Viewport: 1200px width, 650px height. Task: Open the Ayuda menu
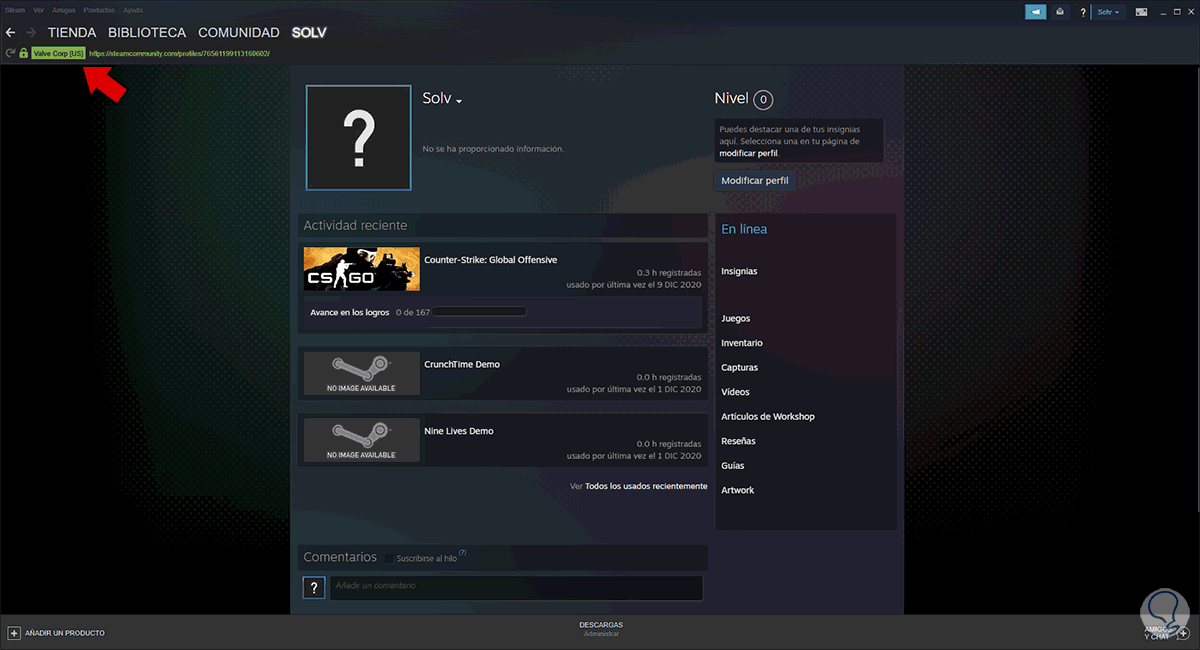[x=133, y=10]
